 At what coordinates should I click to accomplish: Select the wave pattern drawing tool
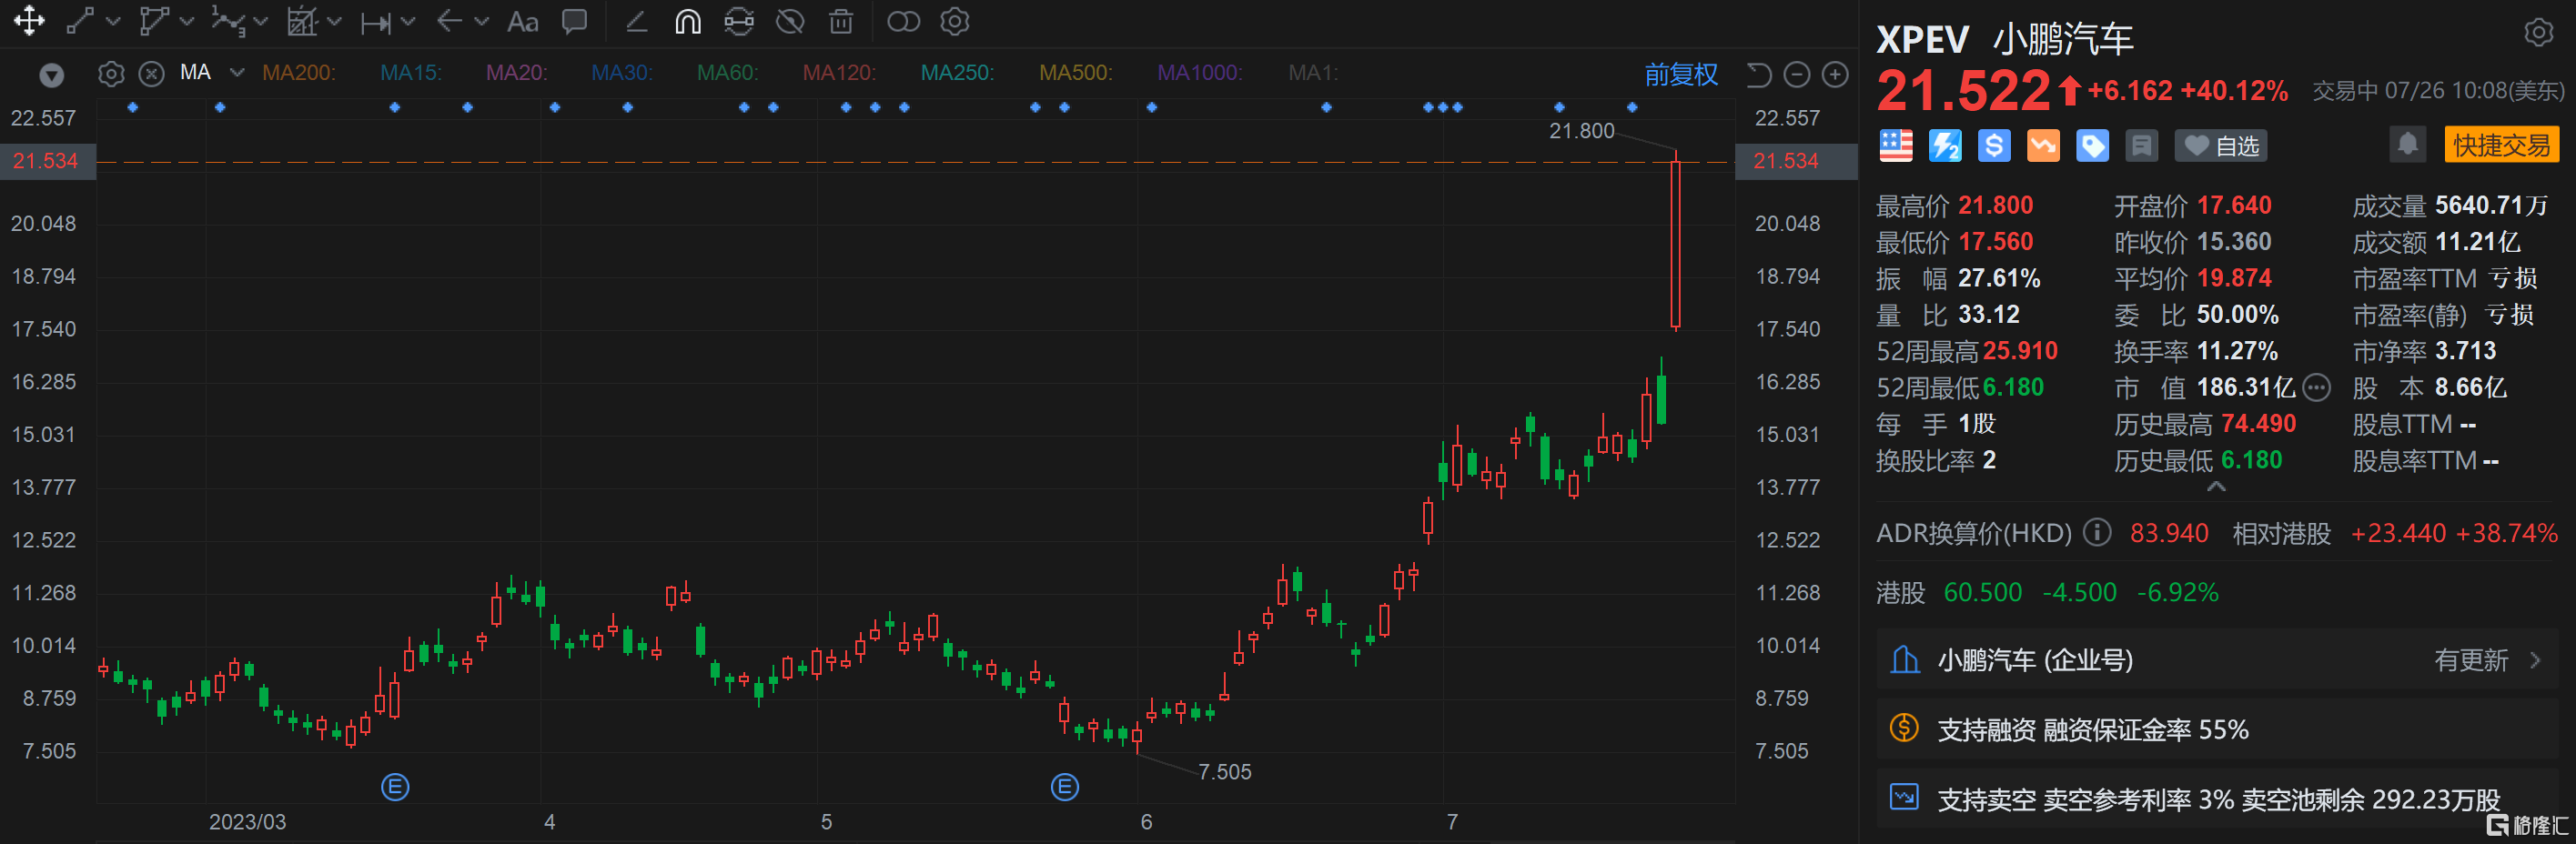click(228, 21)
